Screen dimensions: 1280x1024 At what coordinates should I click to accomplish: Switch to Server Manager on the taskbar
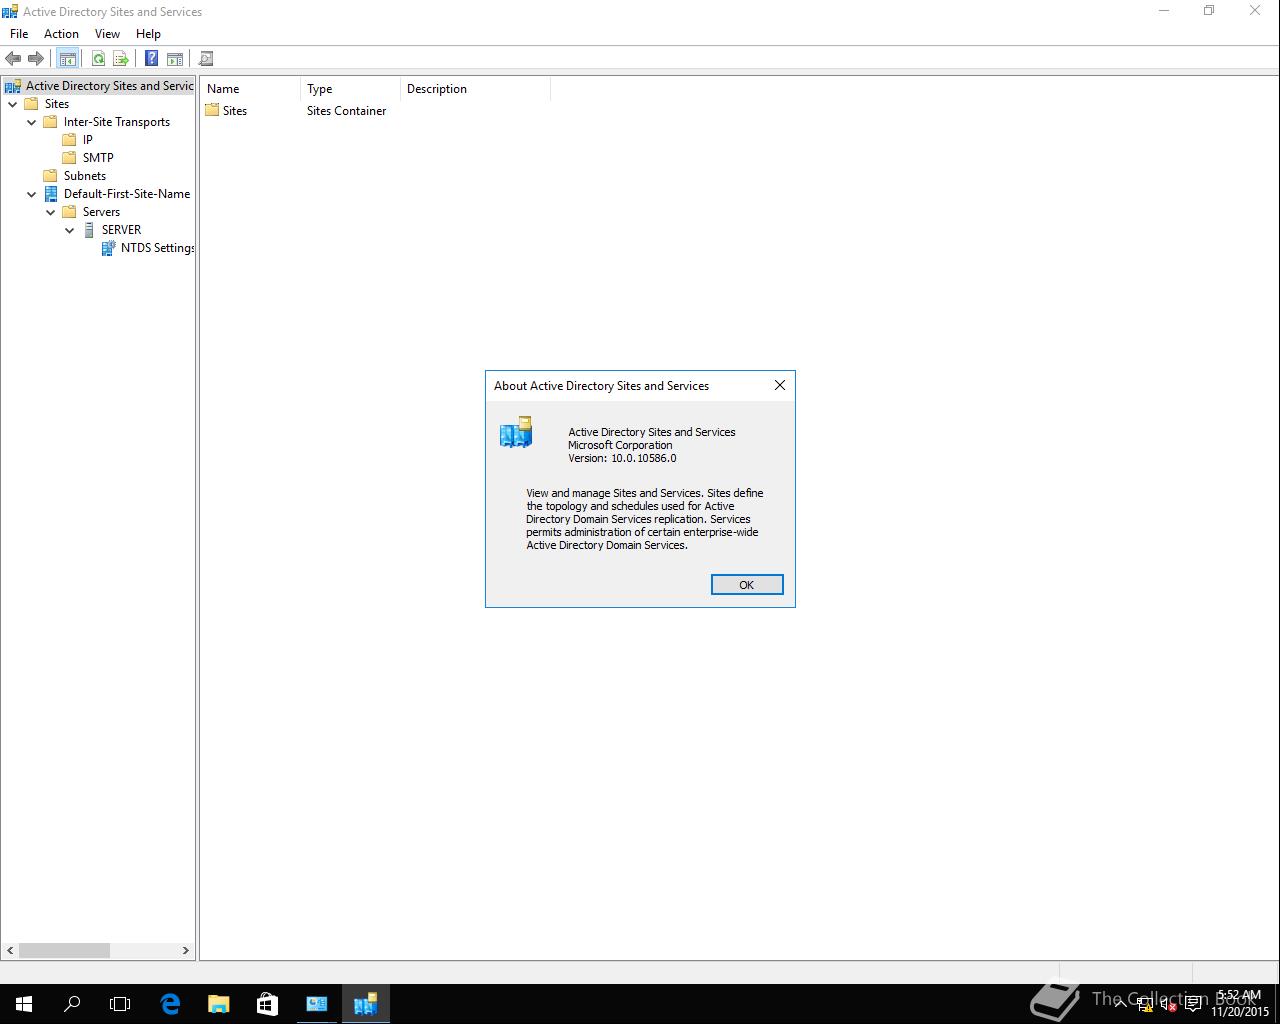point(316,1004)
